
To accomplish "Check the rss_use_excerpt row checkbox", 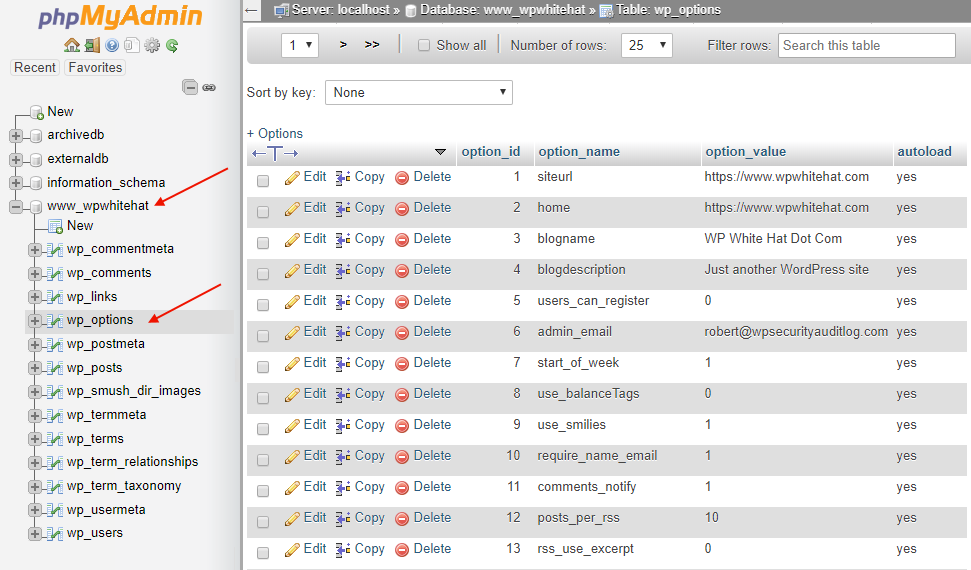I will (x=263, y=553).
